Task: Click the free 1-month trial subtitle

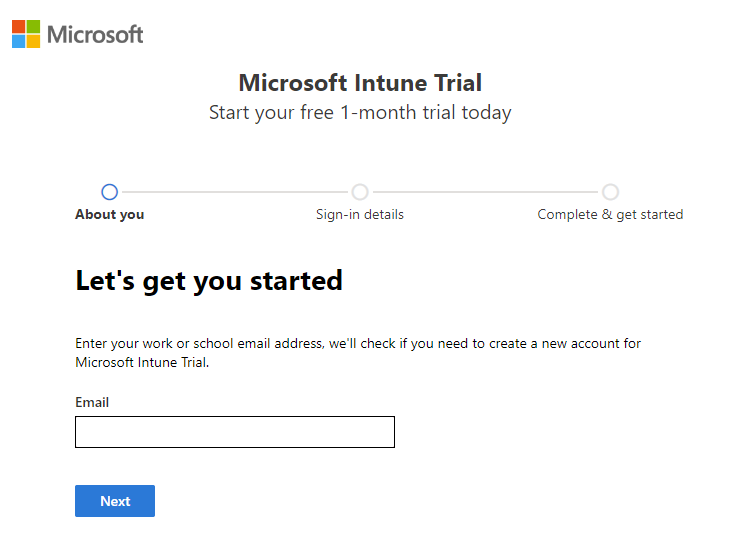Action: pyautogui.click(x=360, y=113)
